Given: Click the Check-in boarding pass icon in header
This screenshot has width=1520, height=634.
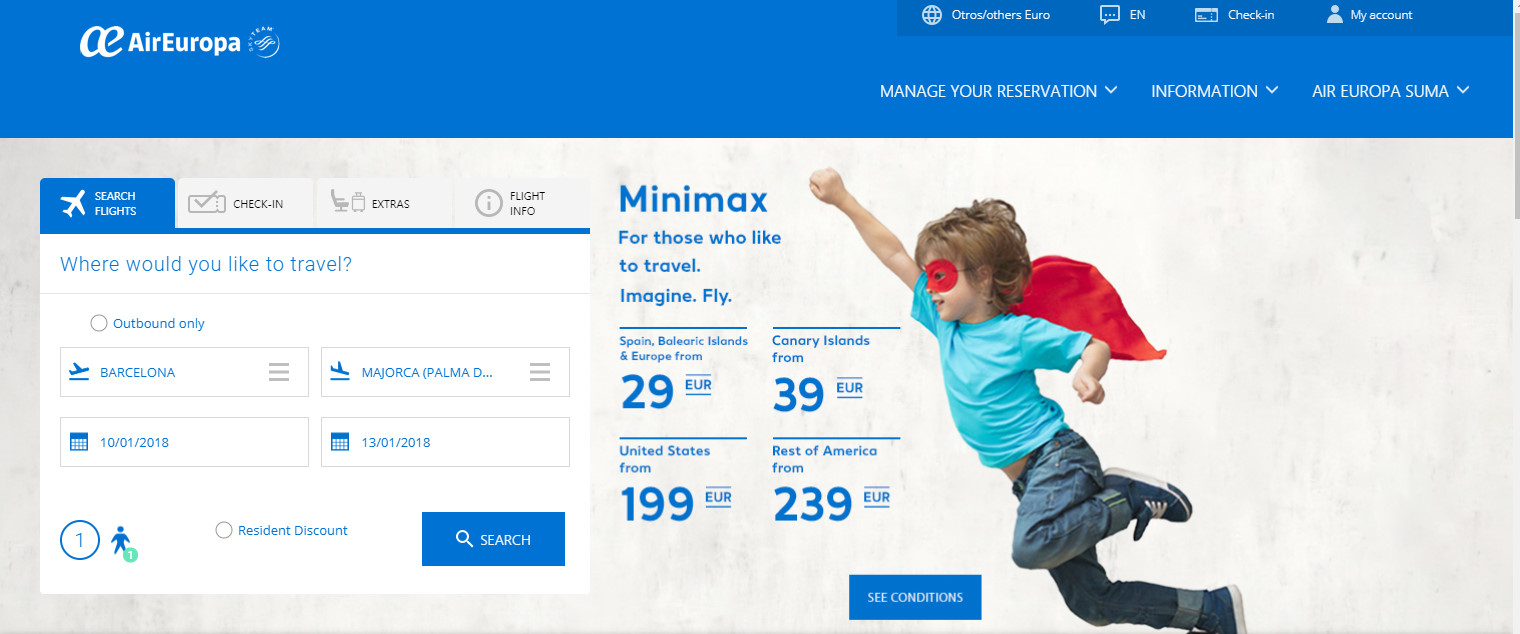Looking at the screenshot, I should (1206, 15).
